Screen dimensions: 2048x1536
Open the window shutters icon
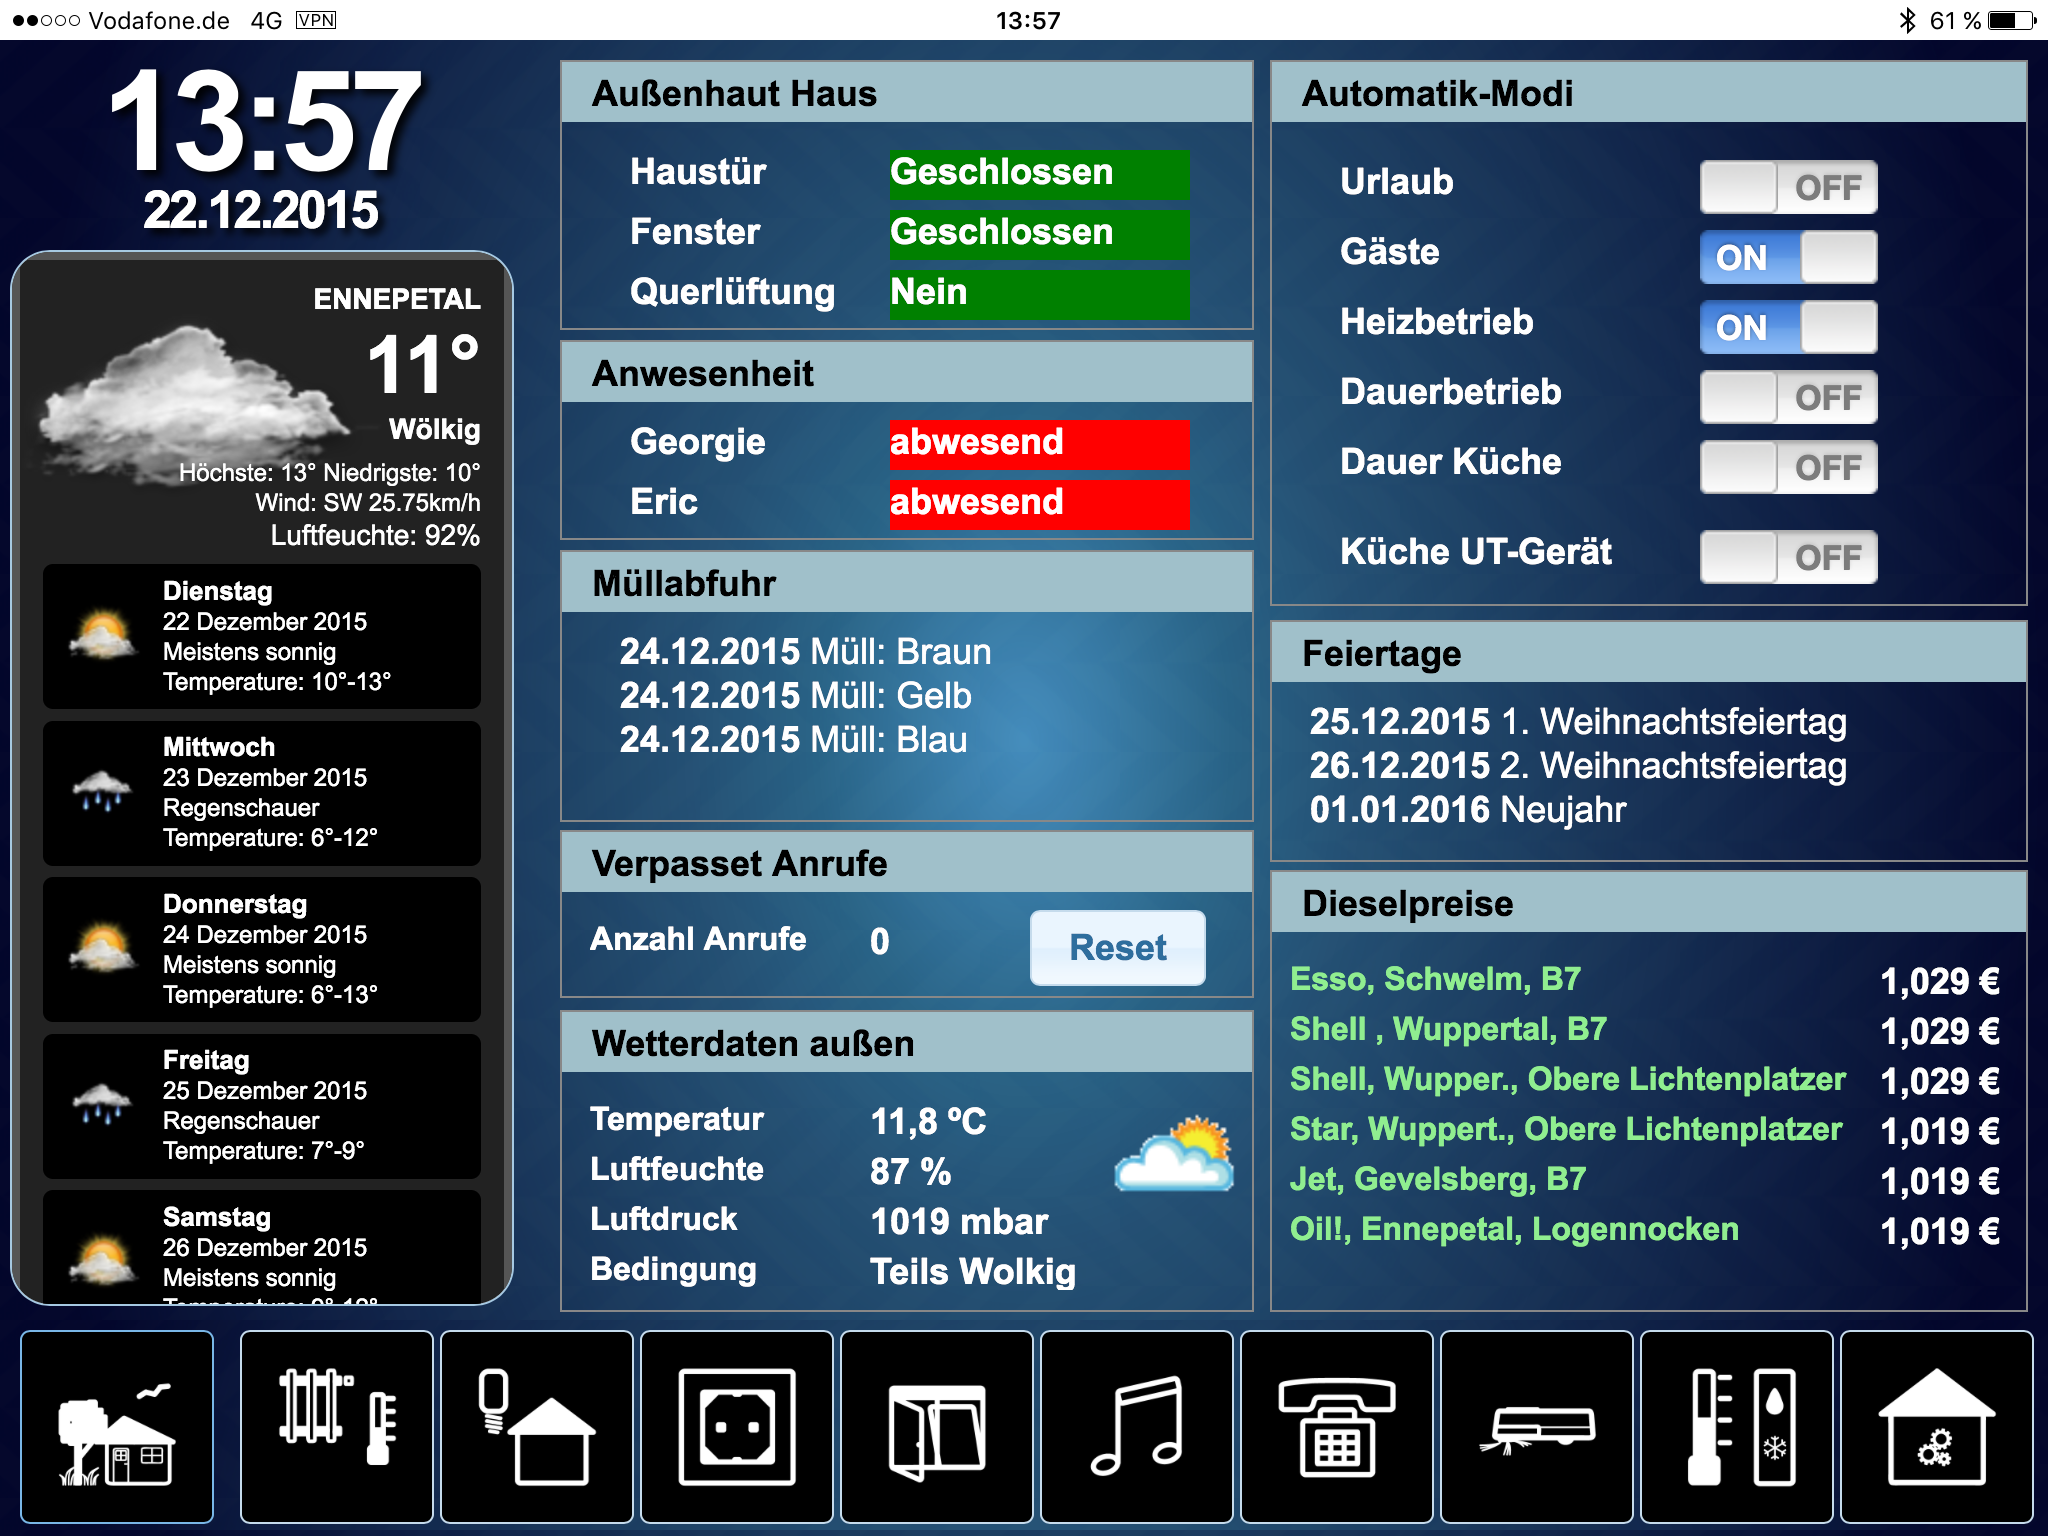(x=937, y=1427)
